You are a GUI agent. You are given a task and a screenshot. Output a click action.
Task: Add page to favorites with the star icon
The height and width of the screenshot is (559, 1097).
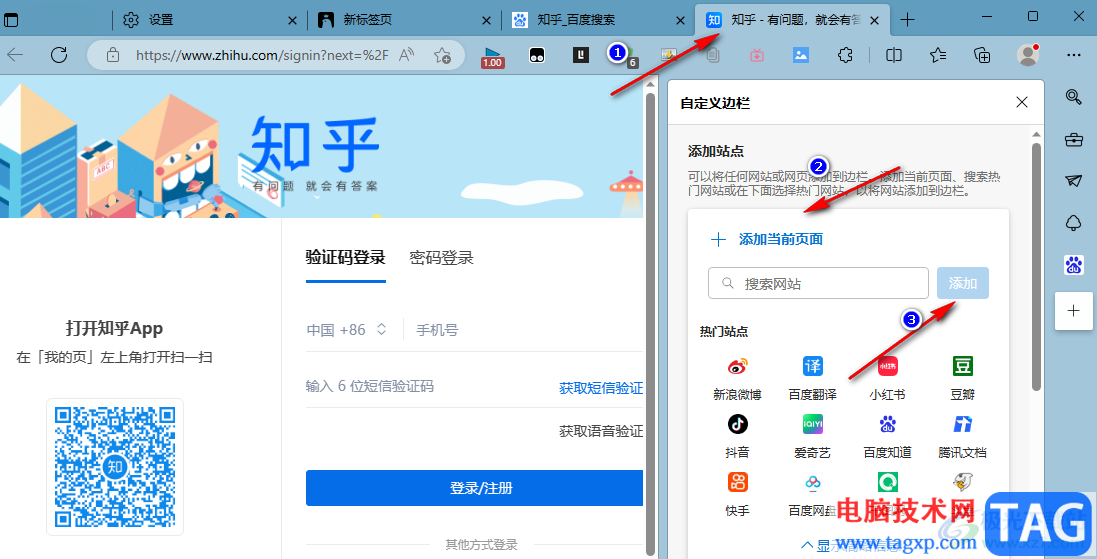tap(442, 55)
